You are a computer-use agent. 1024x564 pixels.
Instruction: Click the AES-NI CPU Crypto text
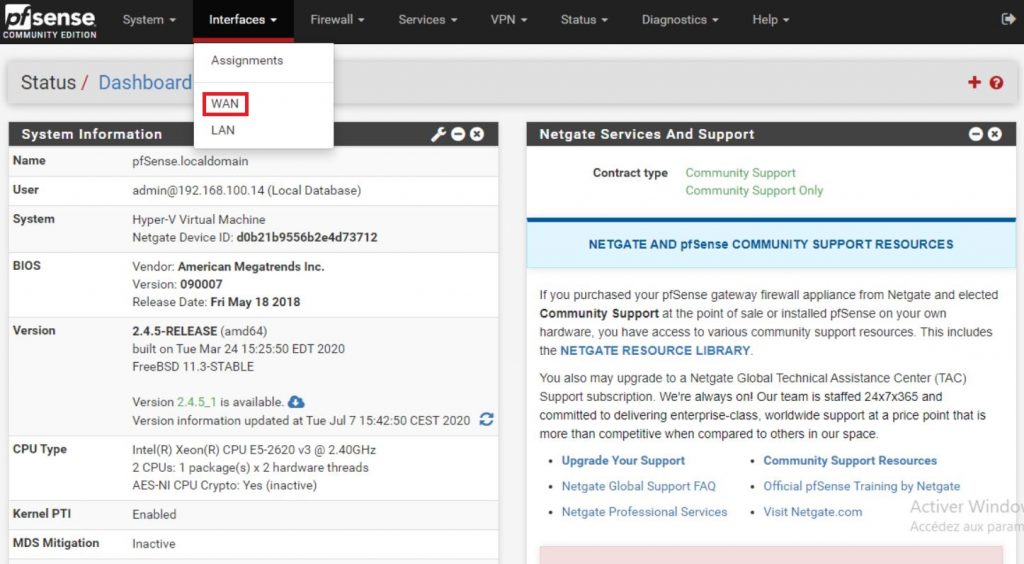coord(224,486)
